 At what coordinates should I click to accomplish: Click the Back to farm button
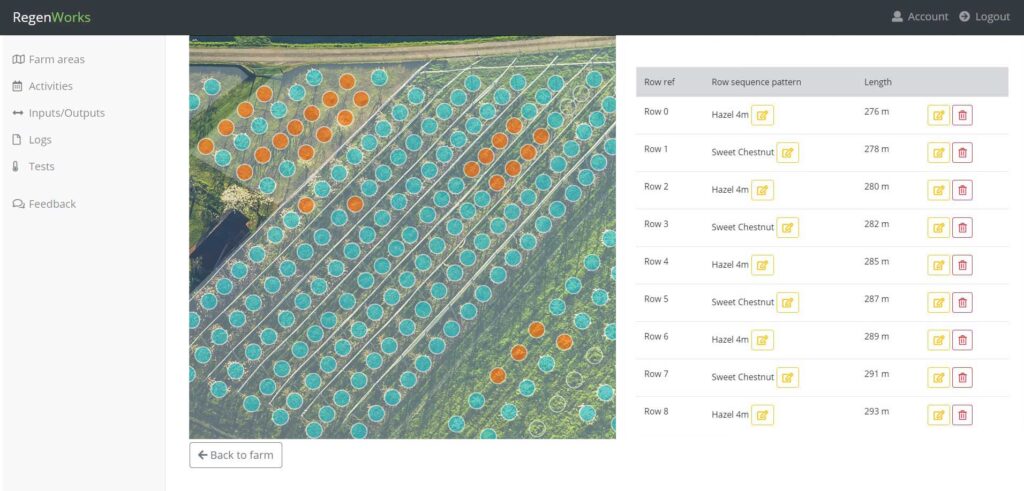click(236, 455)
